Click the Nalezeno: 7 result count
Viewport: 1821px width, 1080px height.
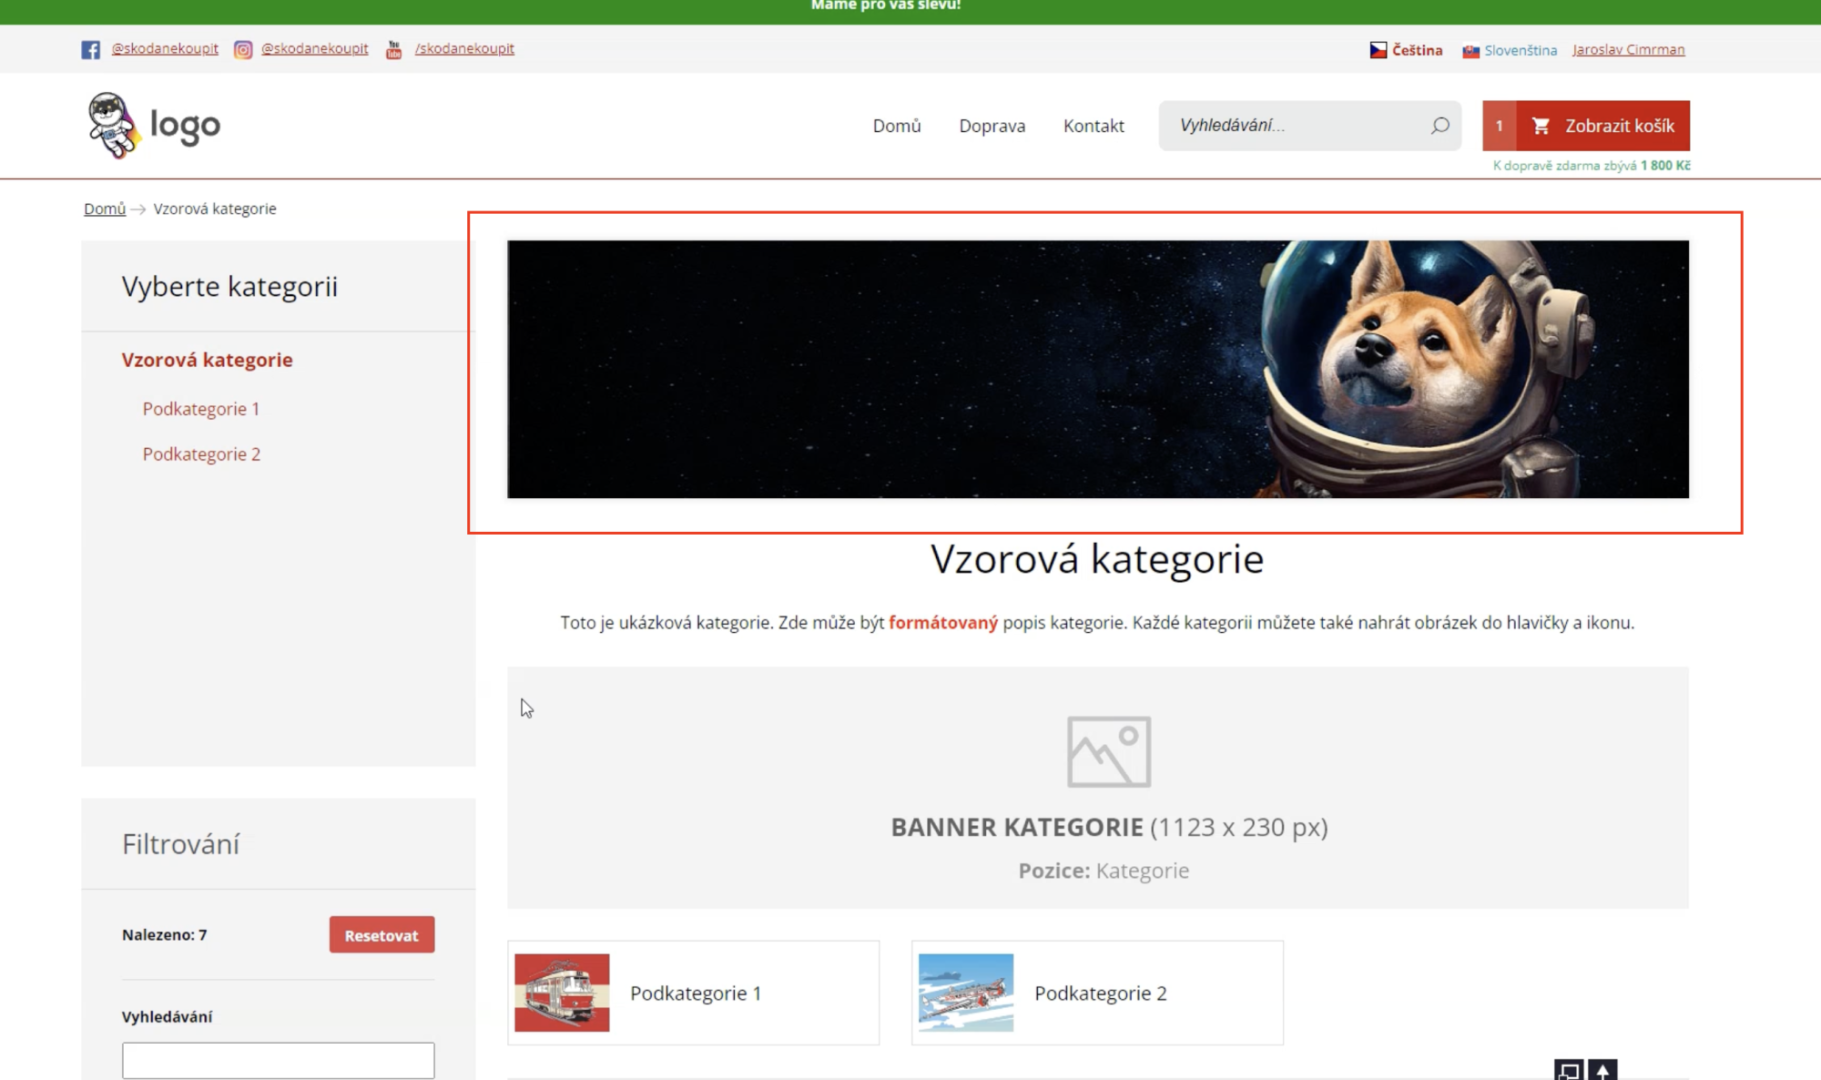pyautogui.click(x=164, y=935)
